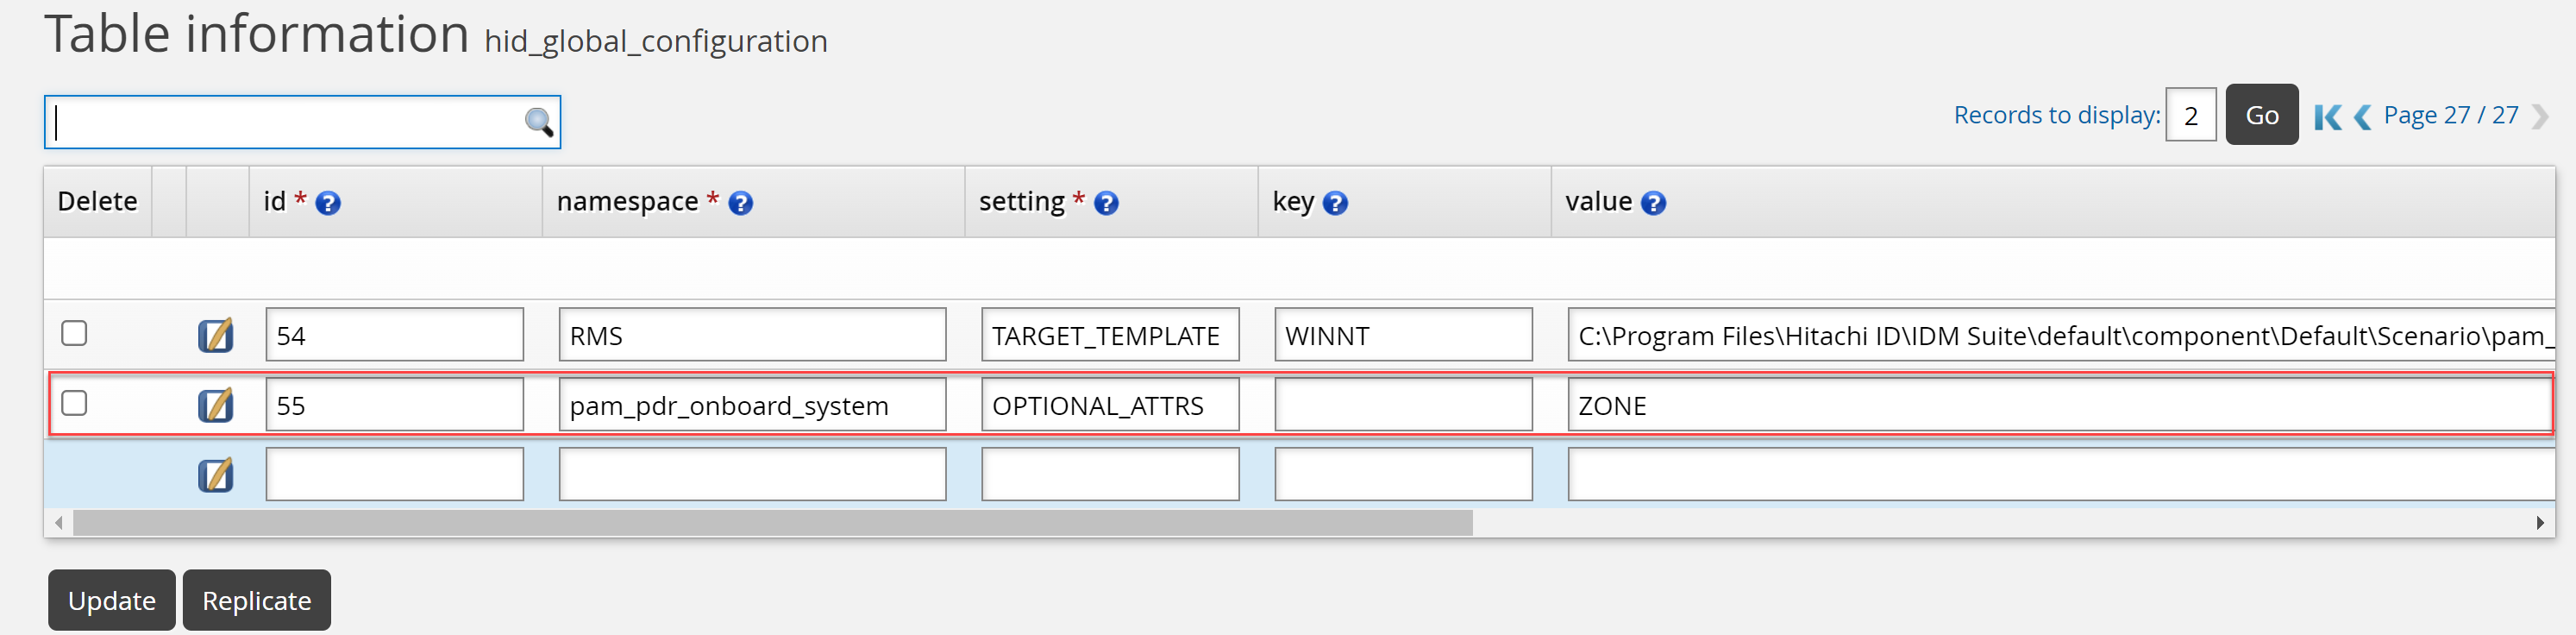Go to previous page arrow

pos(2362,117)
